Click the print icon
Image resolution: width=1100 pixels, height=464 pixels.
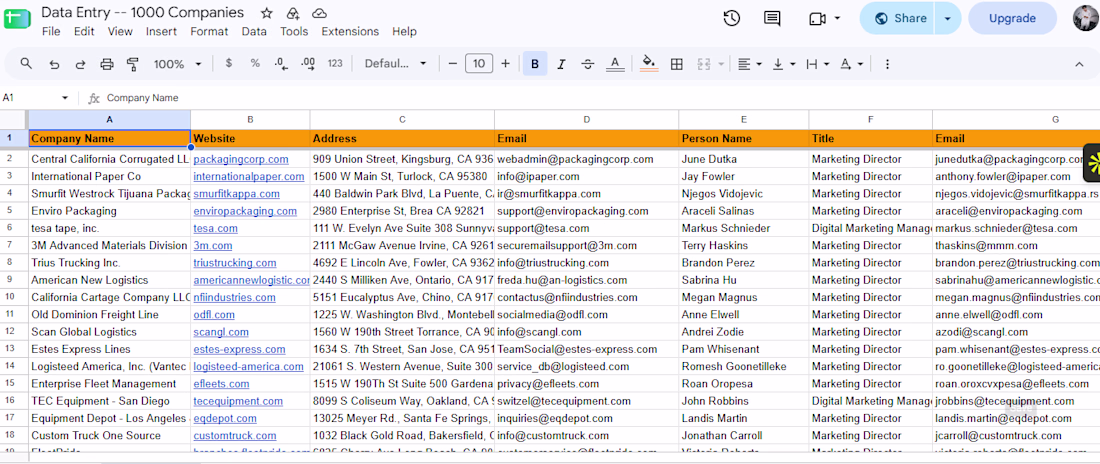click(x=107, y=64)
